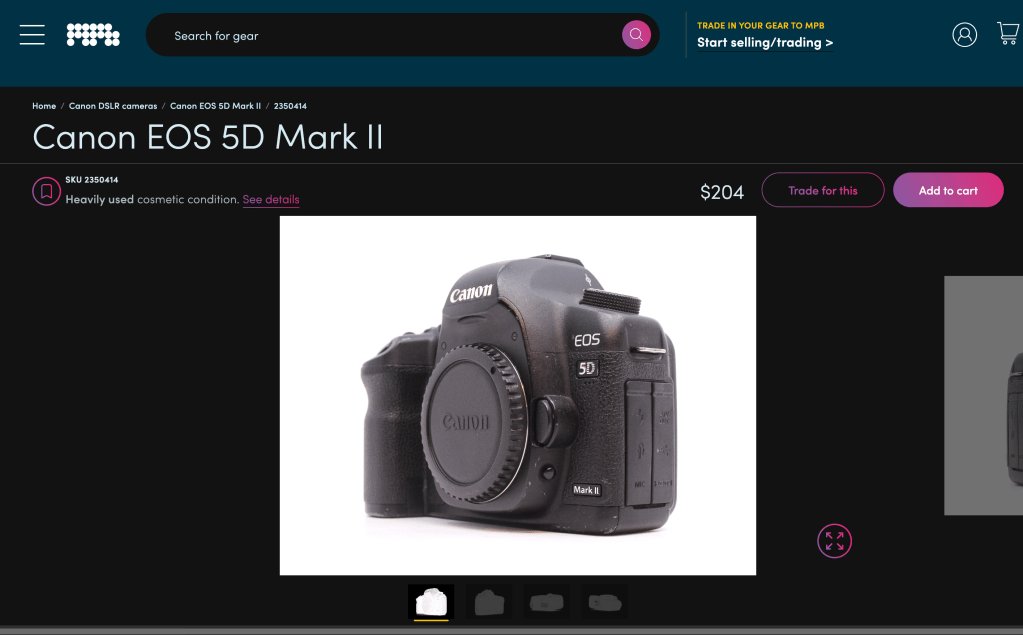Viewport: 1023px width, 635px height.
Task: View the shopping cart
Action: point(1007,34)
